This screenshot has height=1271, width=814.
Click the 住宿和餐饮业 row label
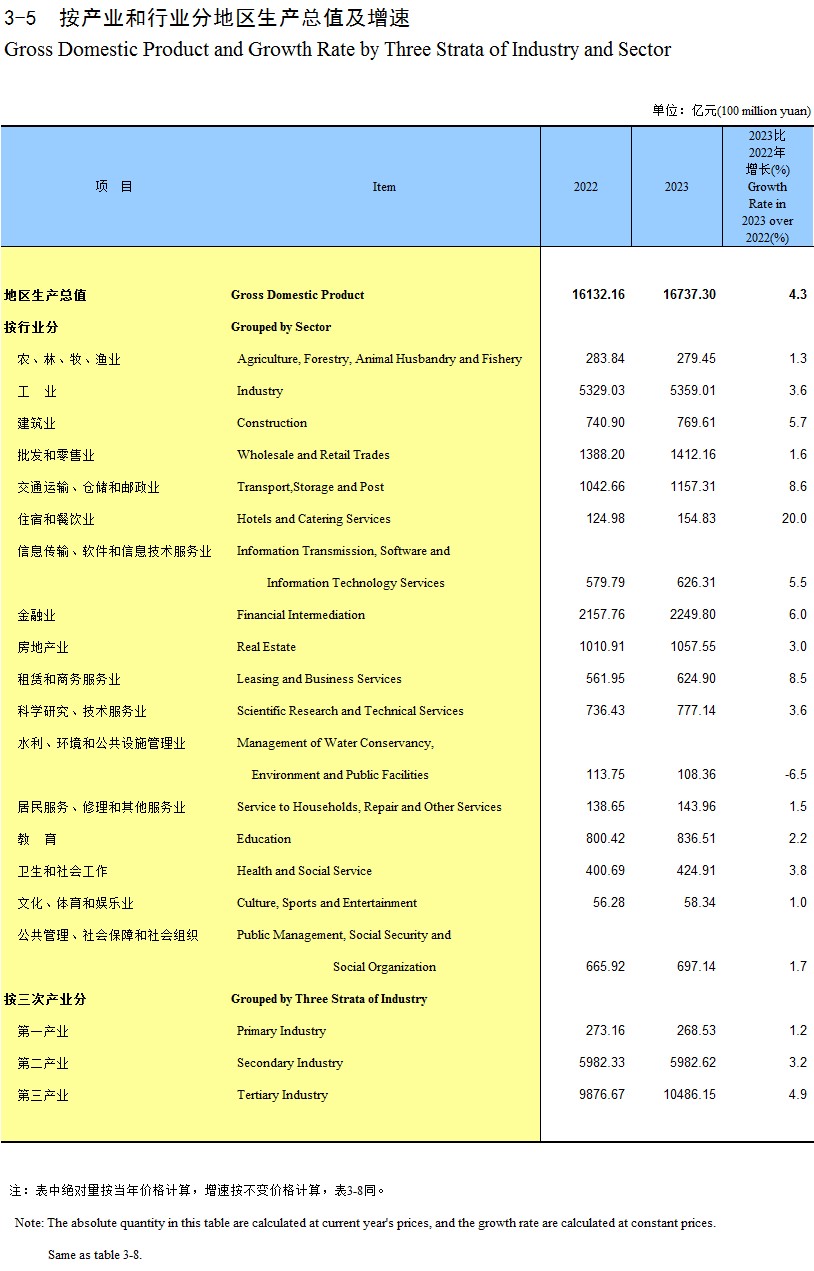[56, 519]
